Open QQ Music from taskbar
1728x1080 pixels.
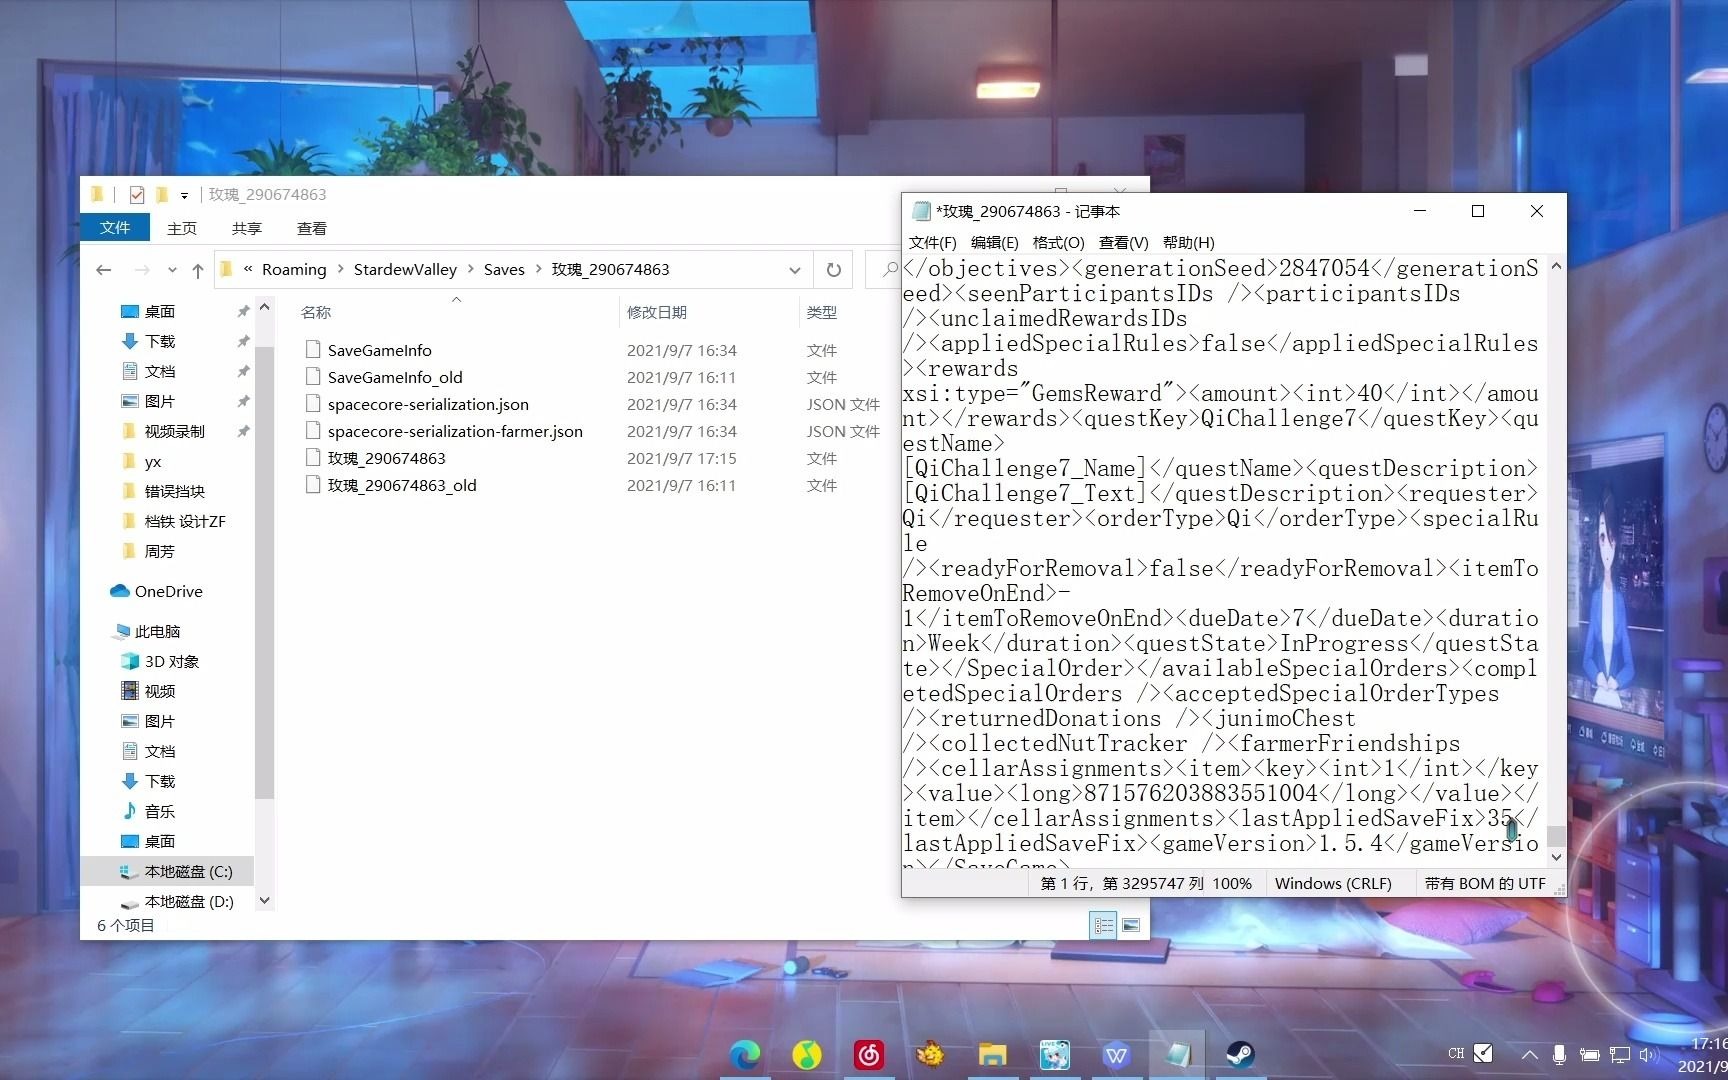pyautogui.click(x=807, y=1054)
